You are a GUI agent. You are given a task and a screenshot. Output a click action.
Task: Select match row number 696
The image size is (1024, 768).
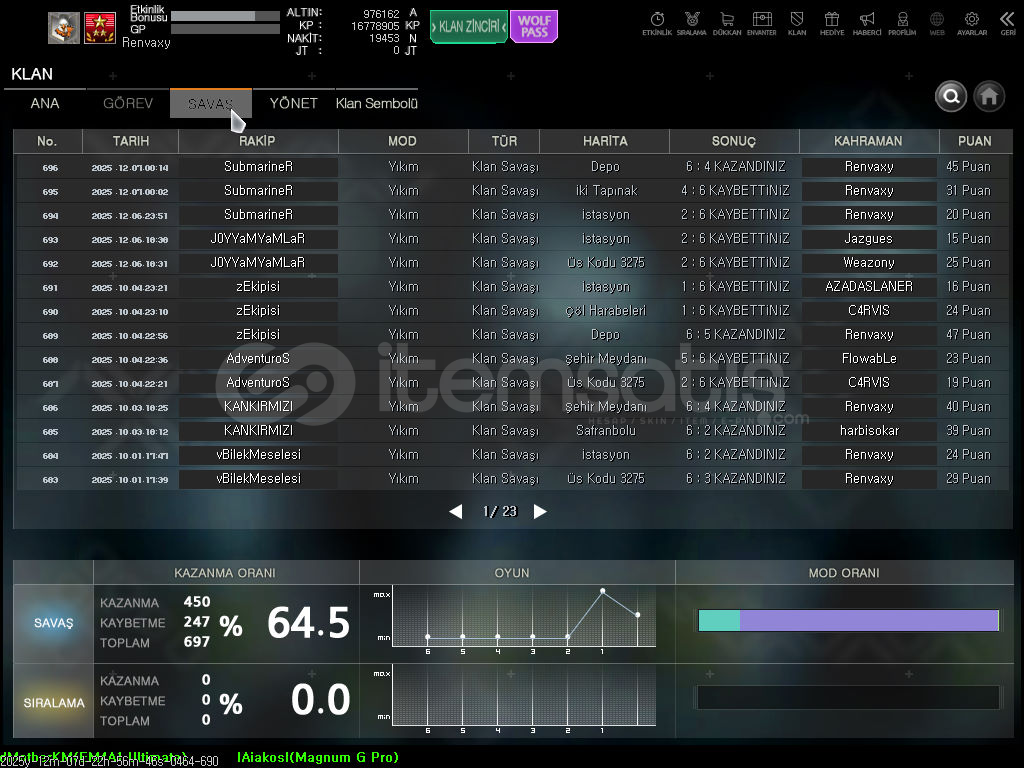coord(512,167)
